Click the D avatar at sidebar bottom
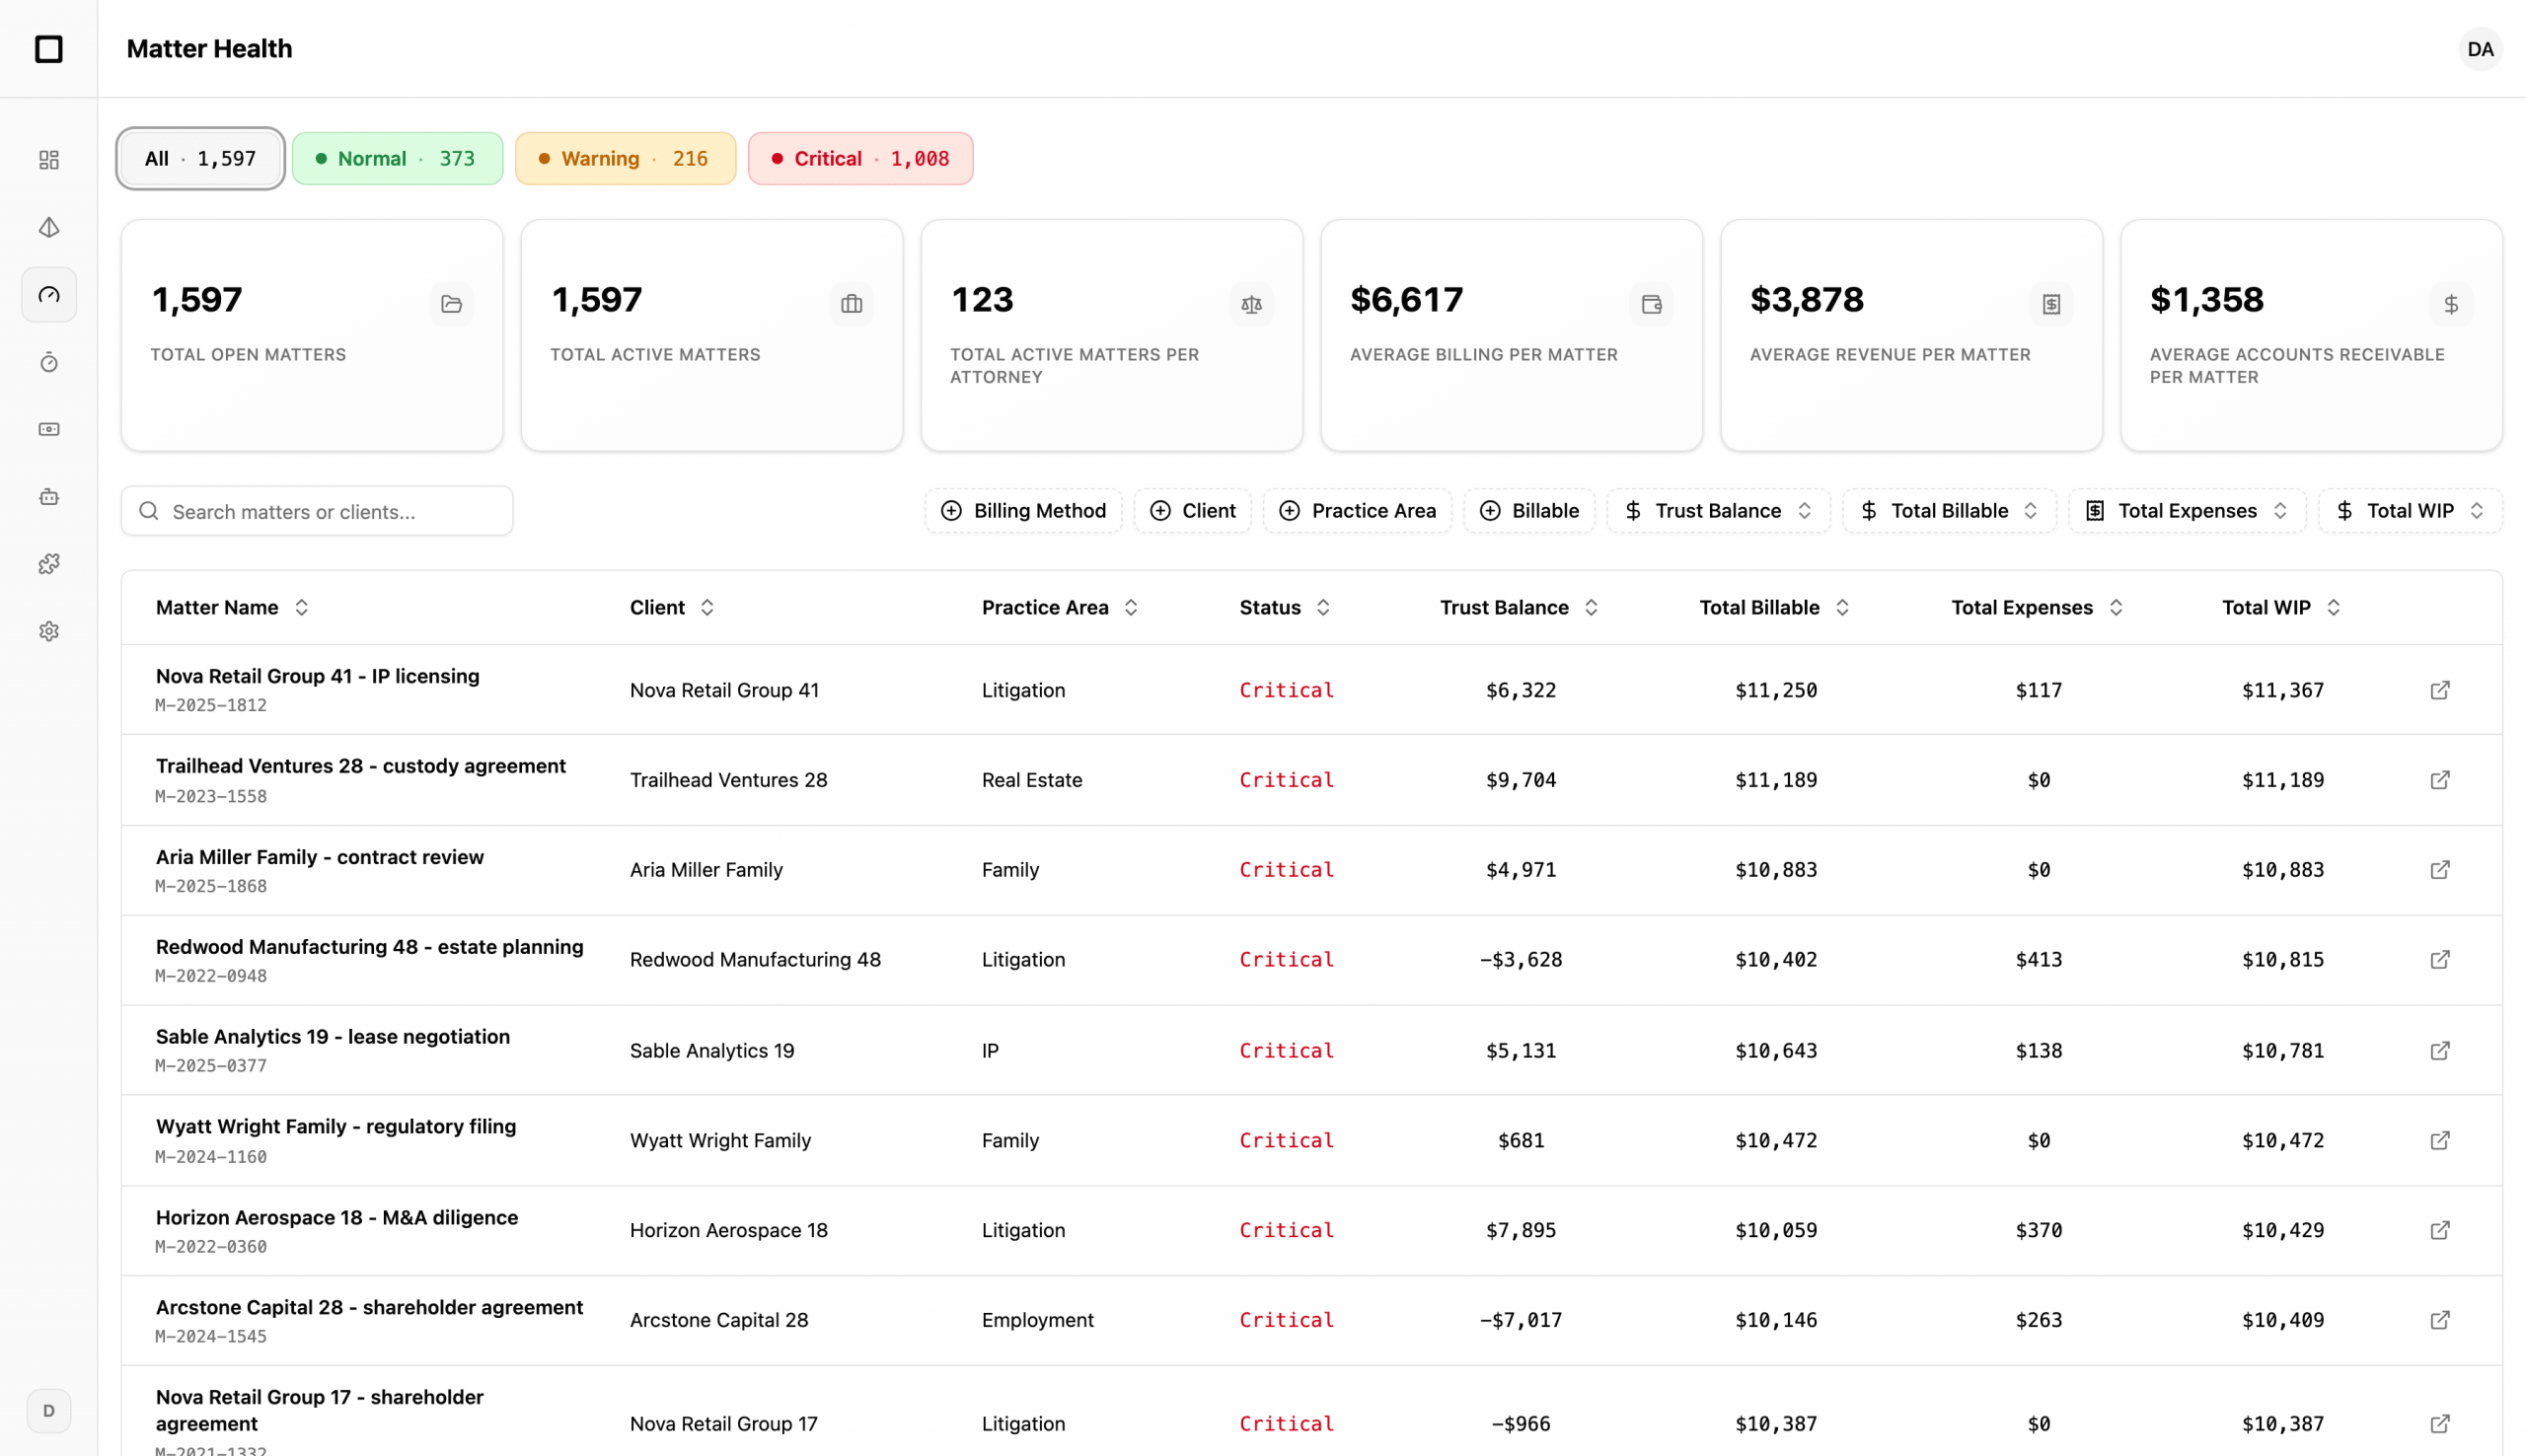This screenshot has width=2526, height=1456. point(48,1411)
